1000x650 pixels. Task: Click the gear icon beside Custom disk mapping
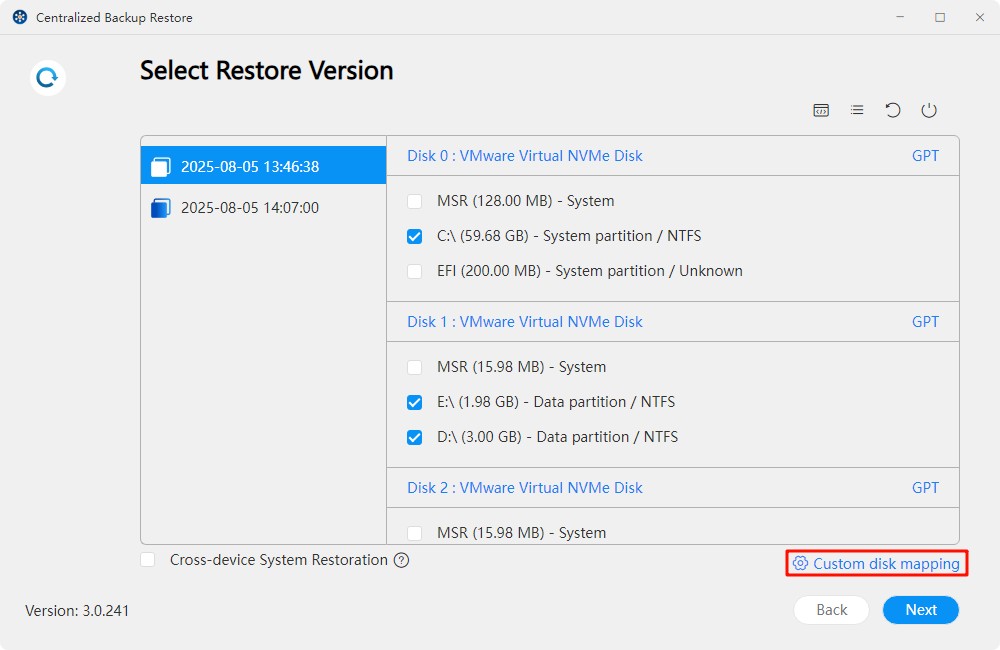[x=800, y=563]
